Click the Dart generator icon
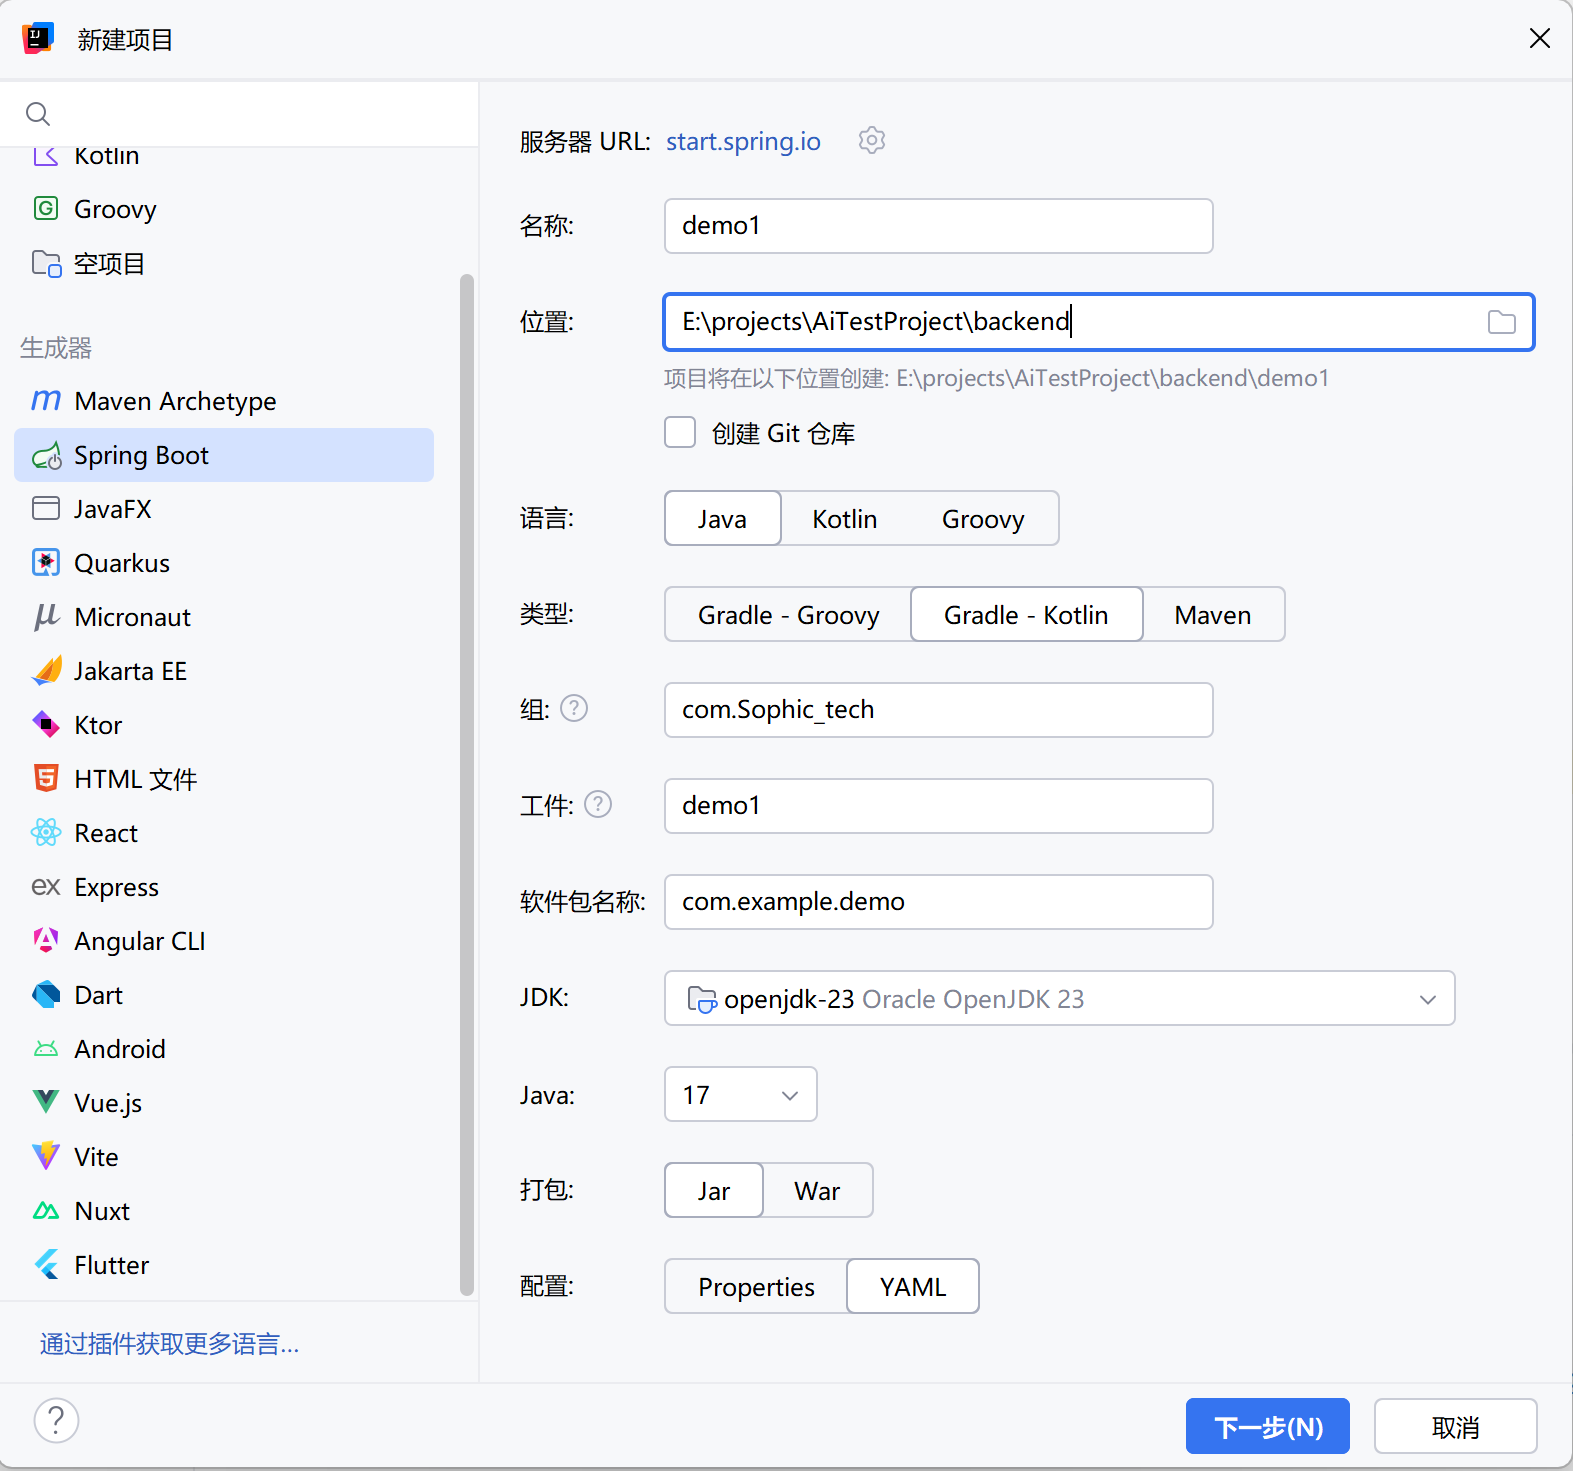 [46, 994]
